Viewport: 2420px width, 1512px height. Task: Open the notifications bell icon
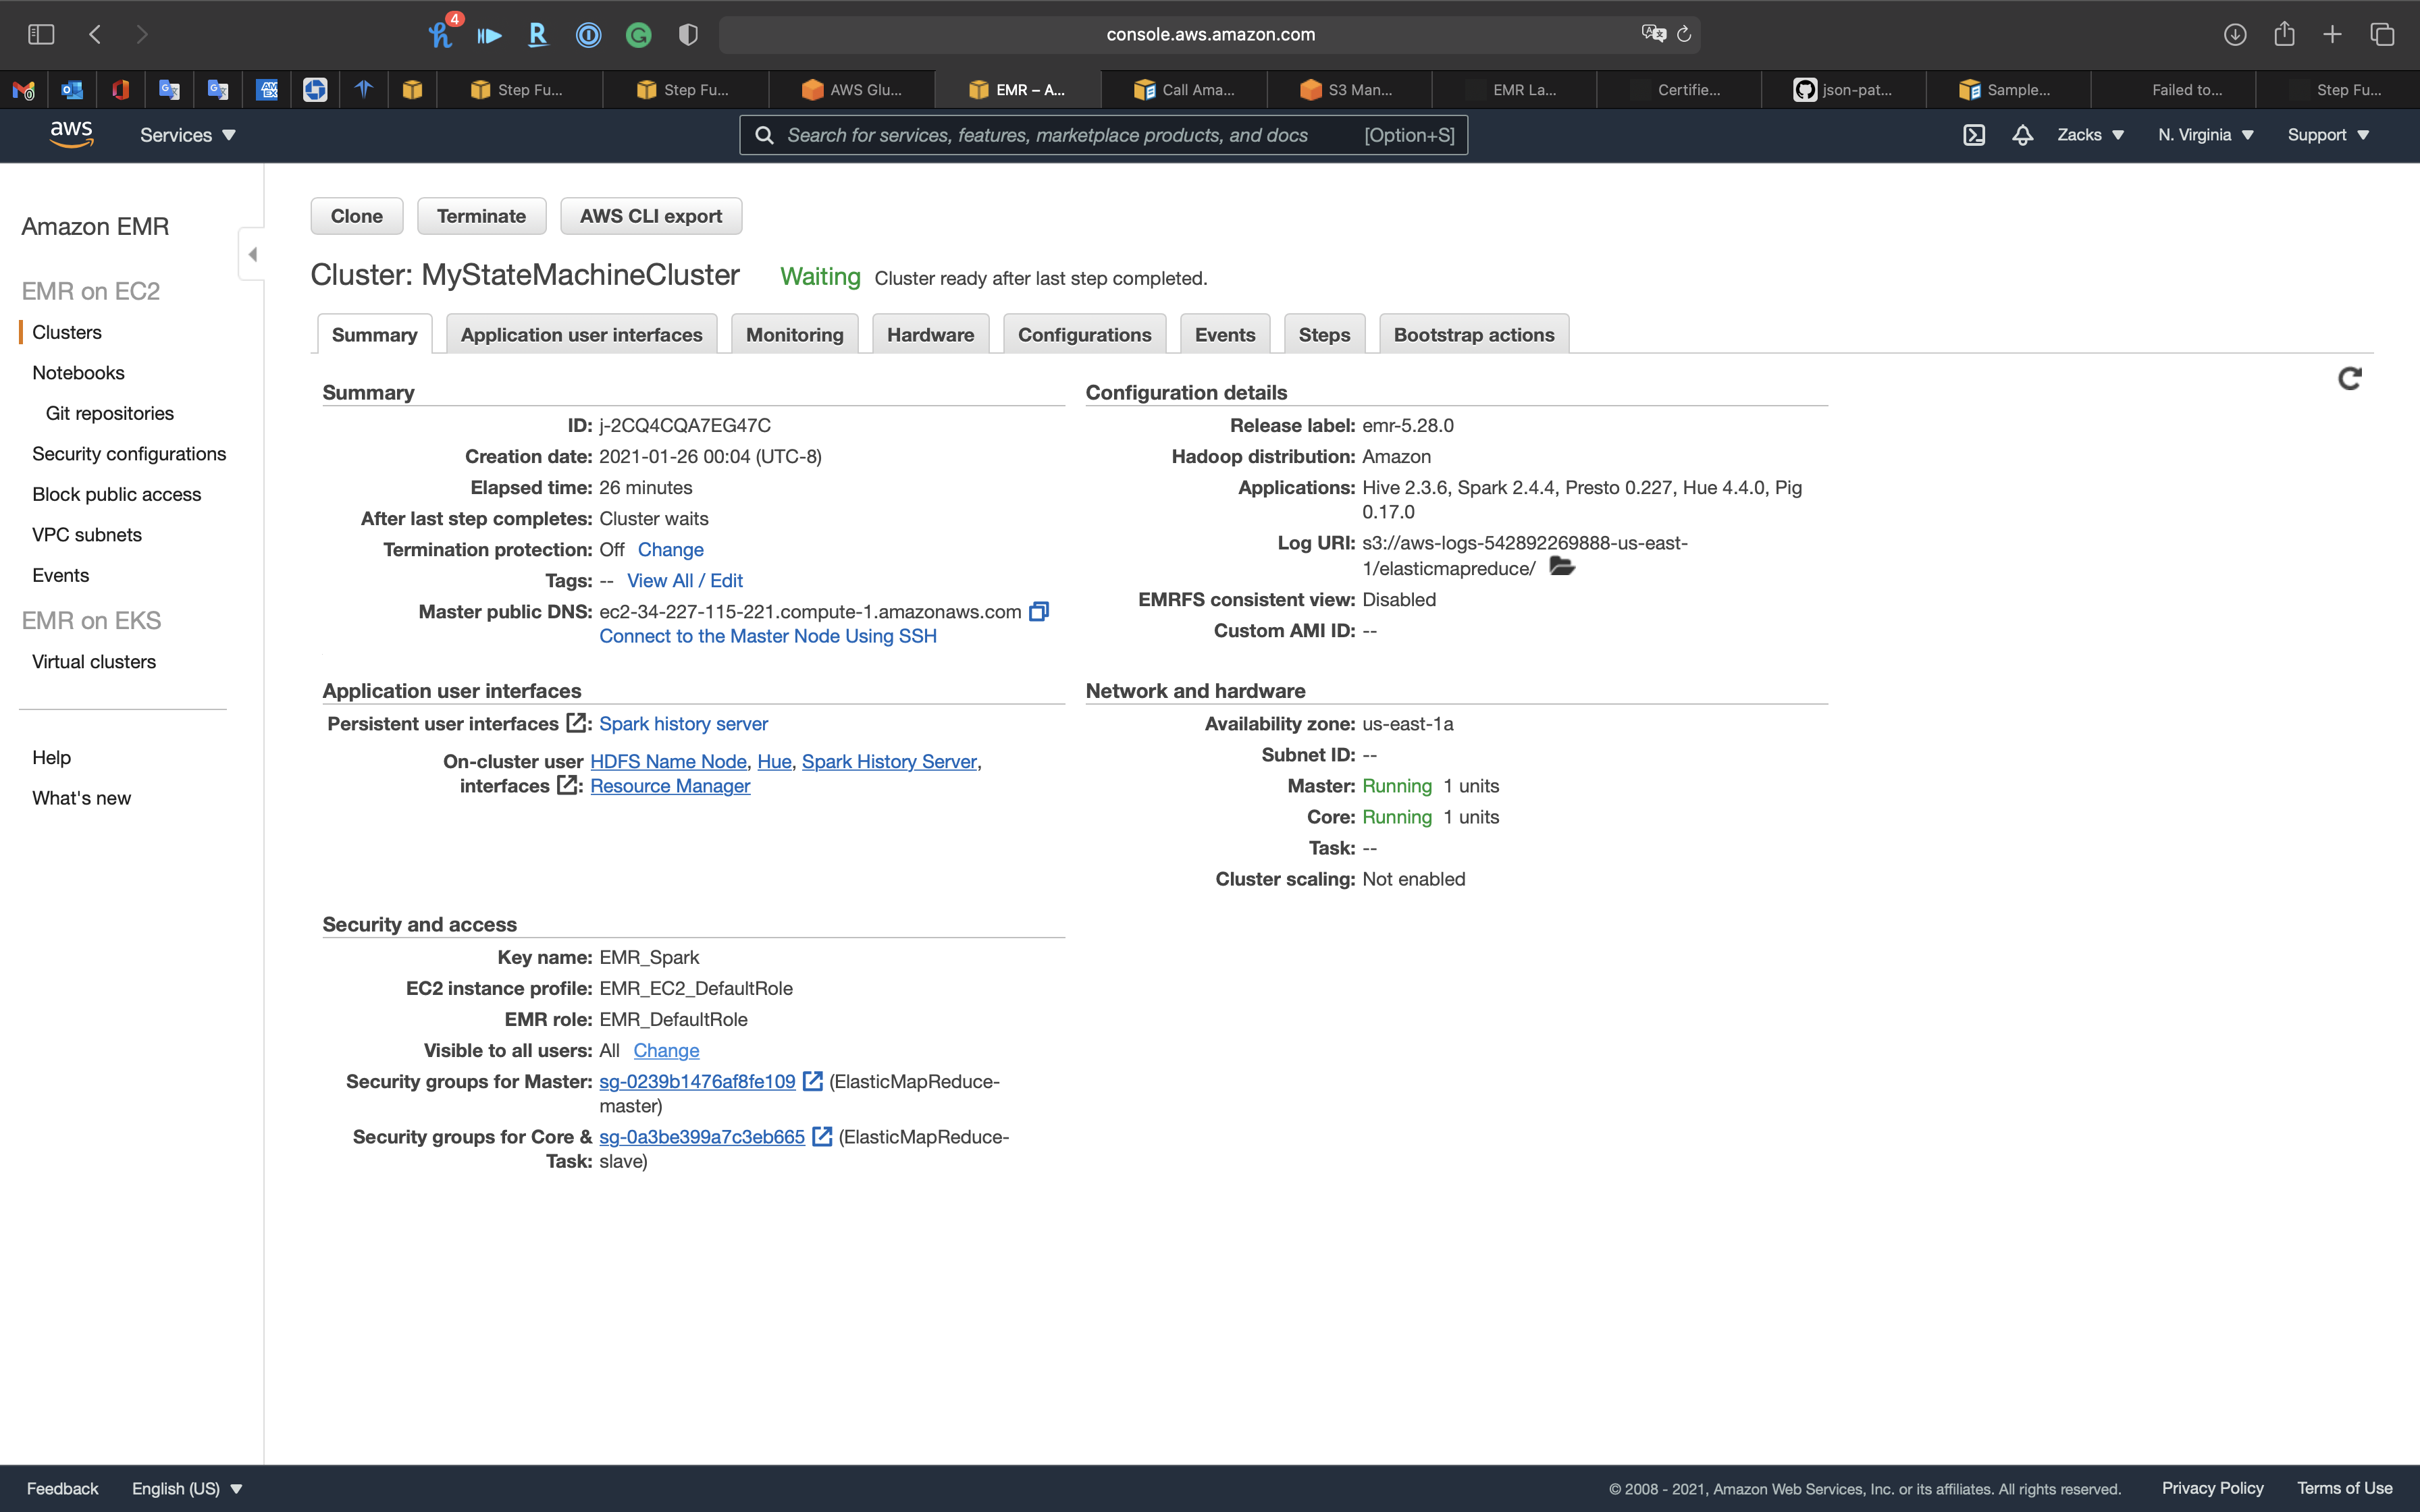[x=2022, y=135]
